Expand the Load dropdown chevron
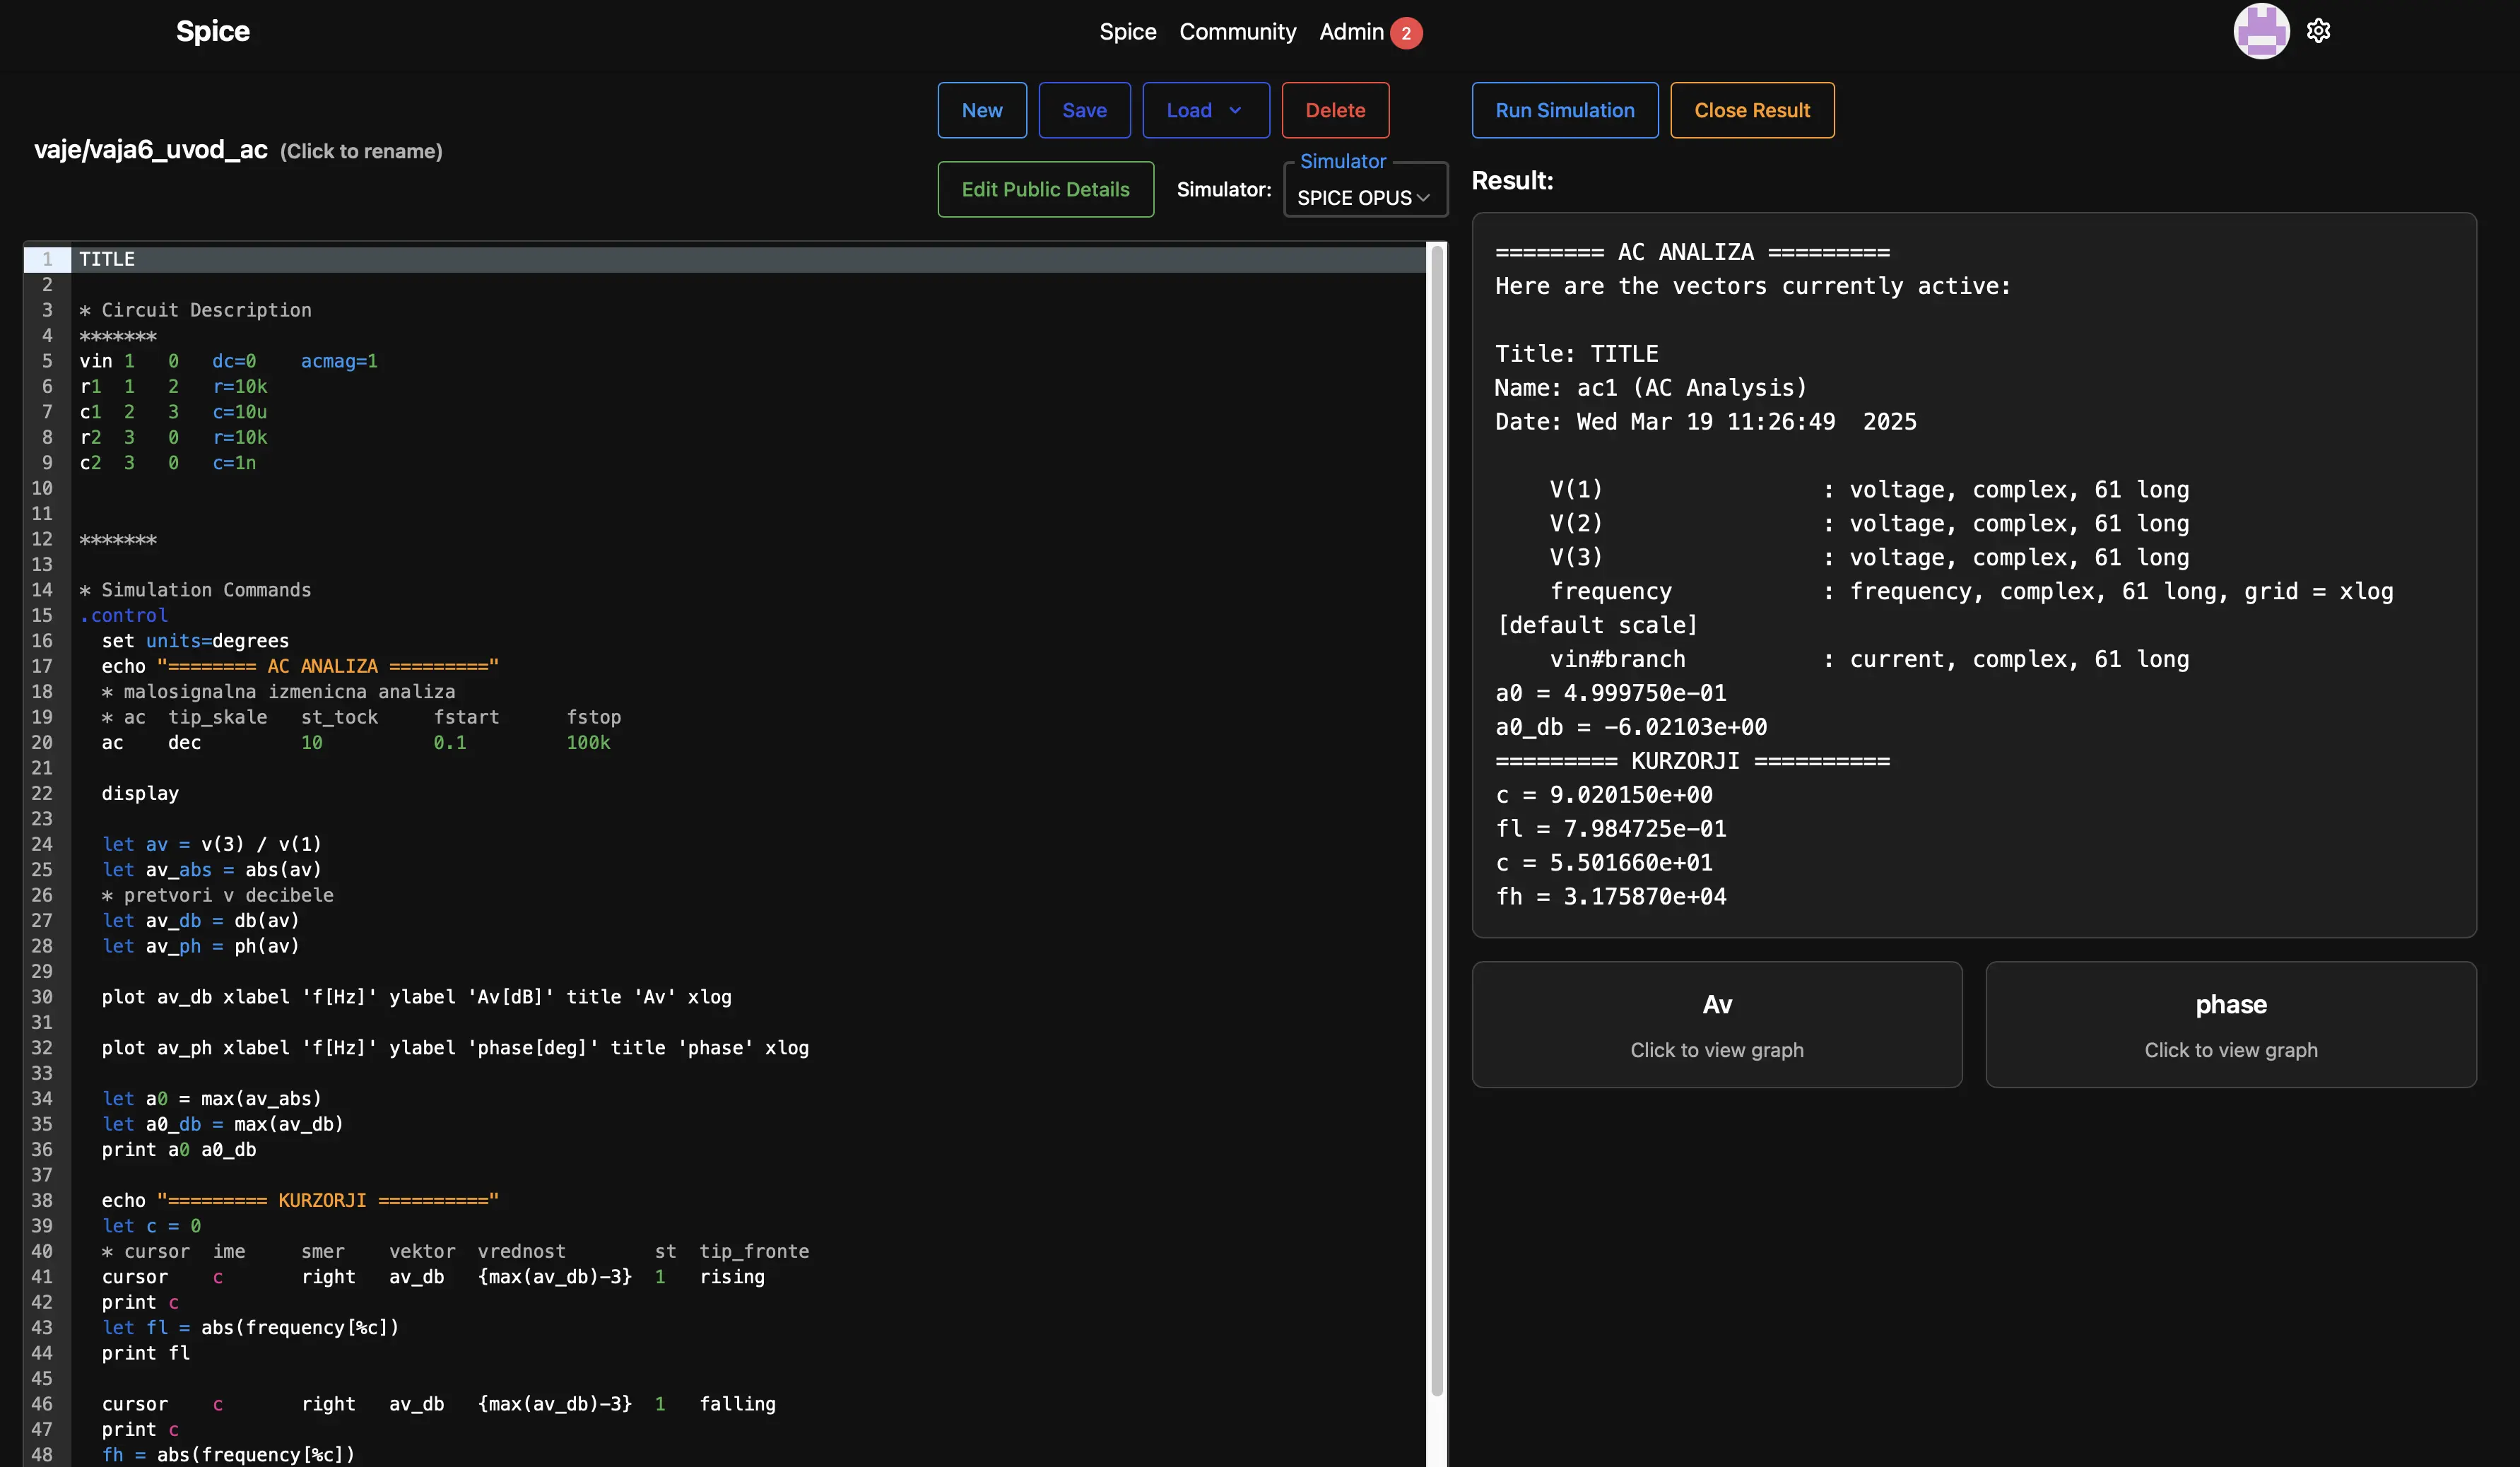Screen dimensions: 2520x1467 pos(1235,110)
